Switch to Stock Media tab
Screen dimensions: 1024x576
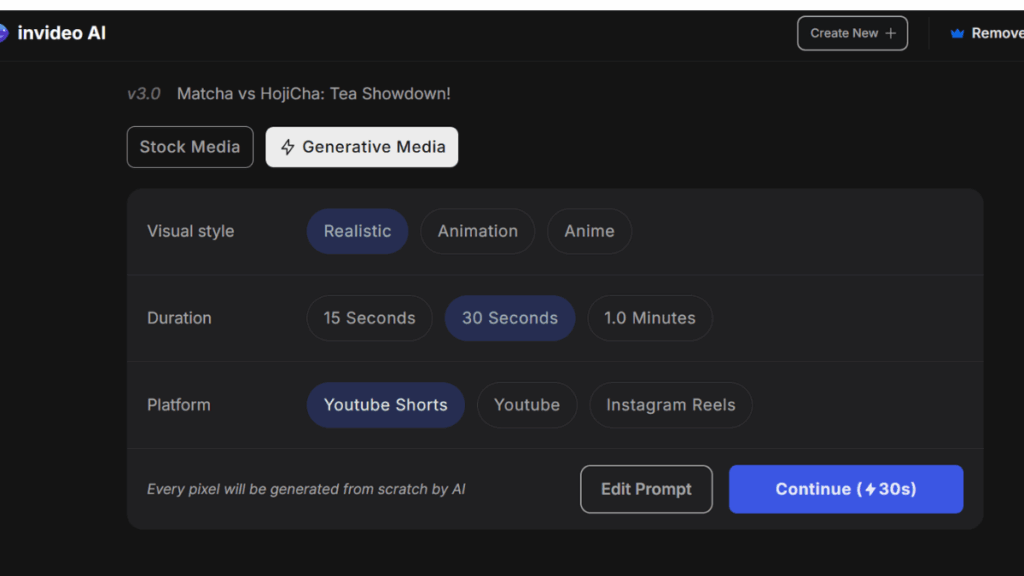(x=190, y=147)
